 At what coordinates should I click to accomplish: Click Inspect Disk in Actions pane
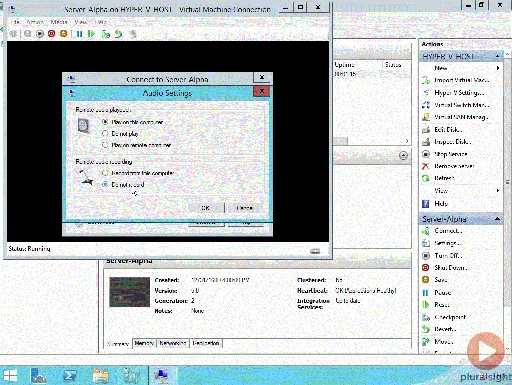(x=453, y=142)
